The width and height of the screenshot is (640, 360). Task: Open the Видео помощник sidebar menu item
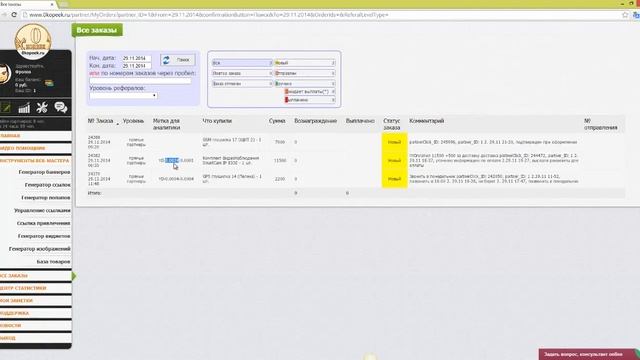tap(36, 148)
